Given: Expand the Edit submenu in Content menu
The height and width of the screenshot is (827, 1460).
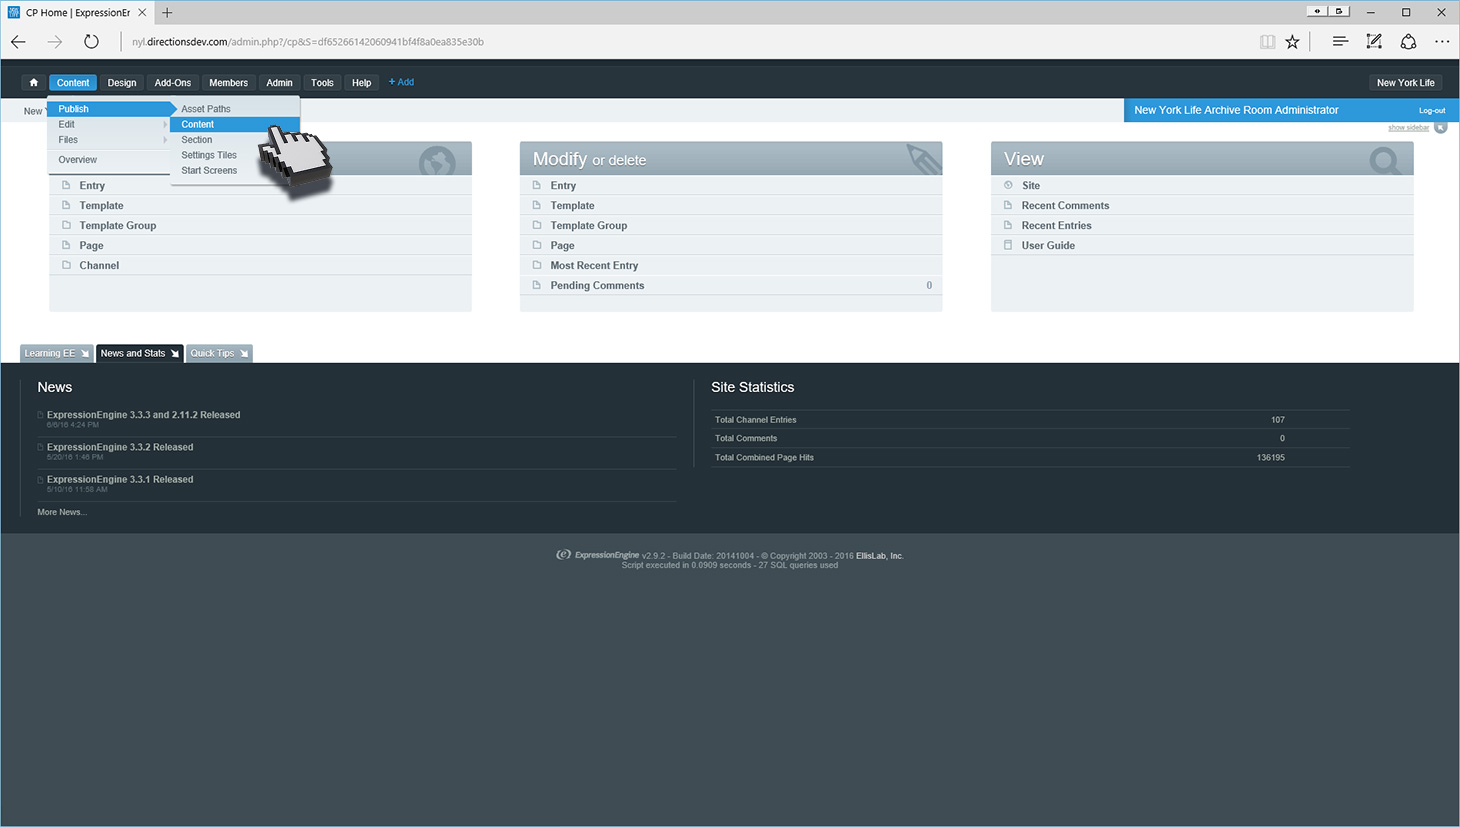Looking at the screenshot, I should click(108, 125).
